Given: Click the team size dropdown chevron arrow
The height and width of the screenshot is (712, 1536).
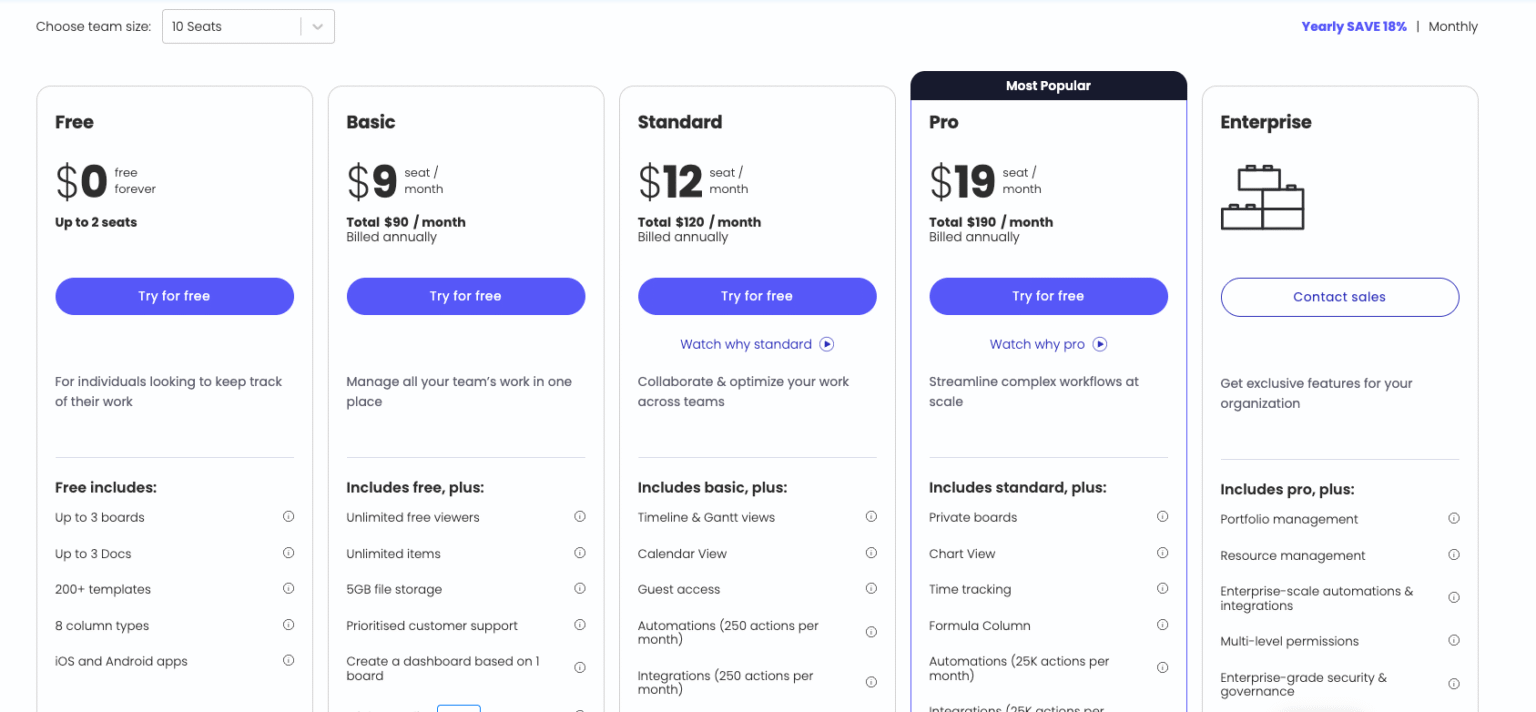Looking at the screenshot, I should [318, 27].
